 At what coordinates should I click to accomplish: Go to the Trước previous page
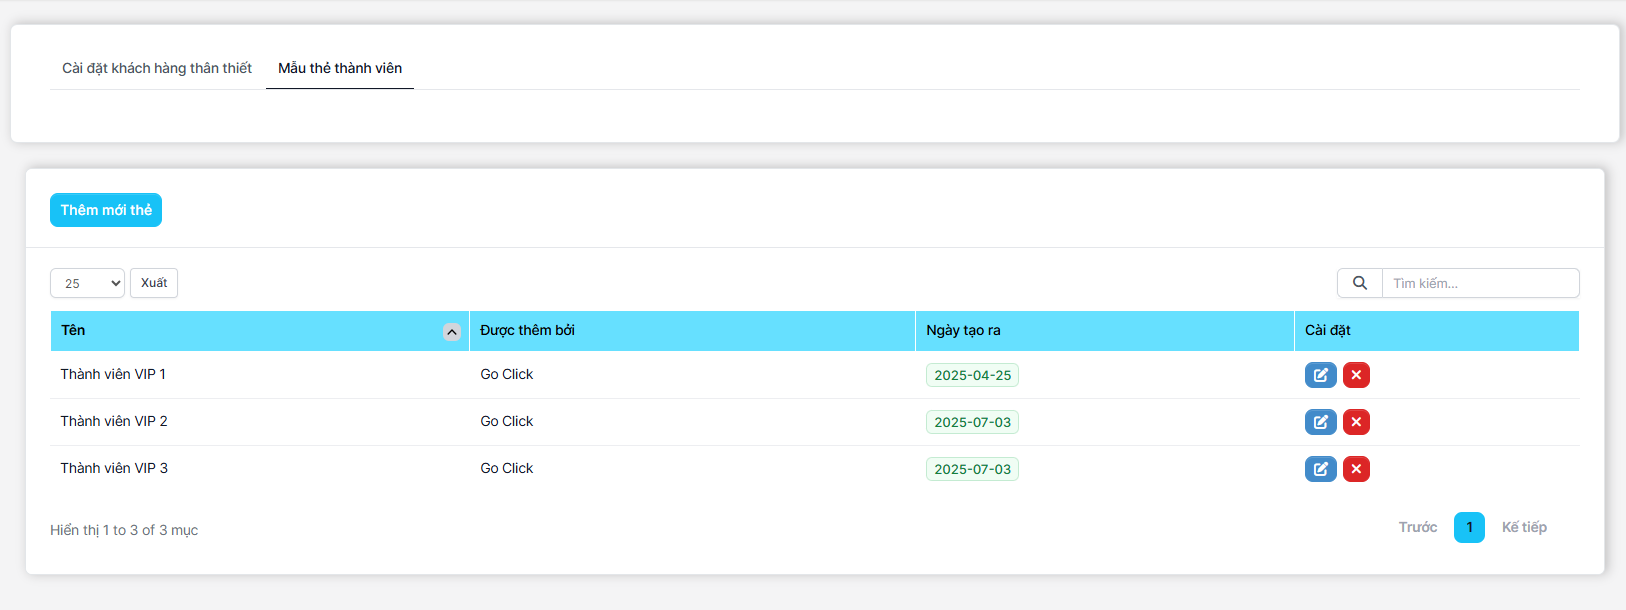tap(1417, 527)
